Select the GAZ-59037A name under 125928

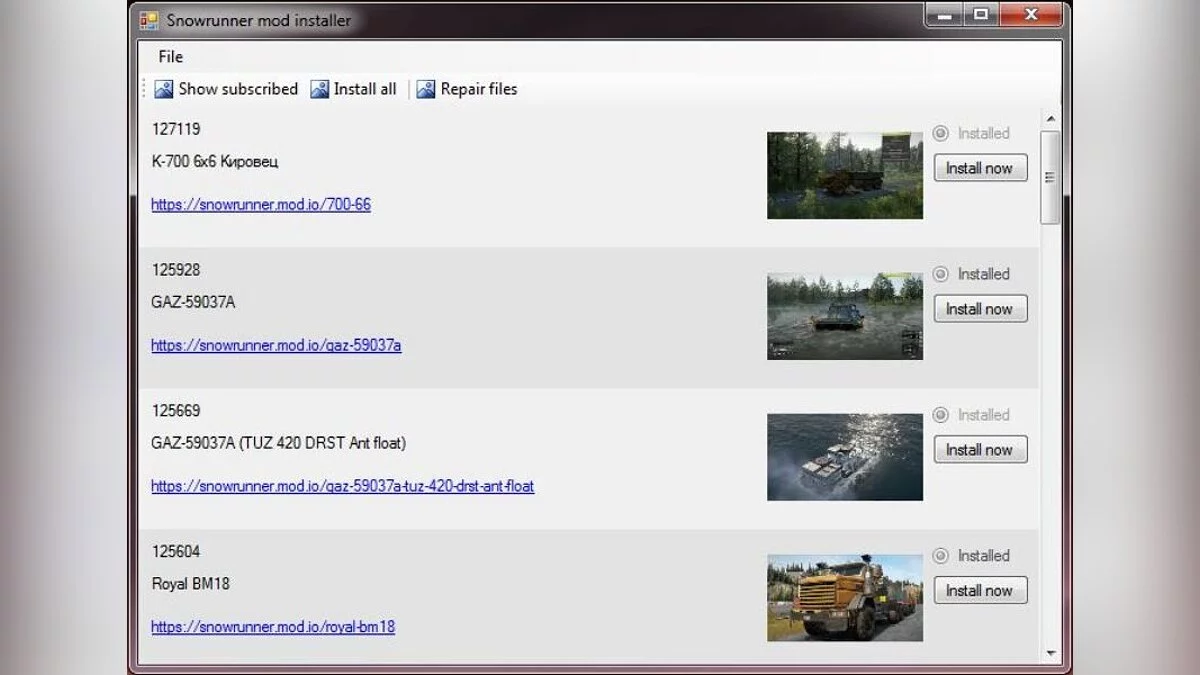click(193, 302)
